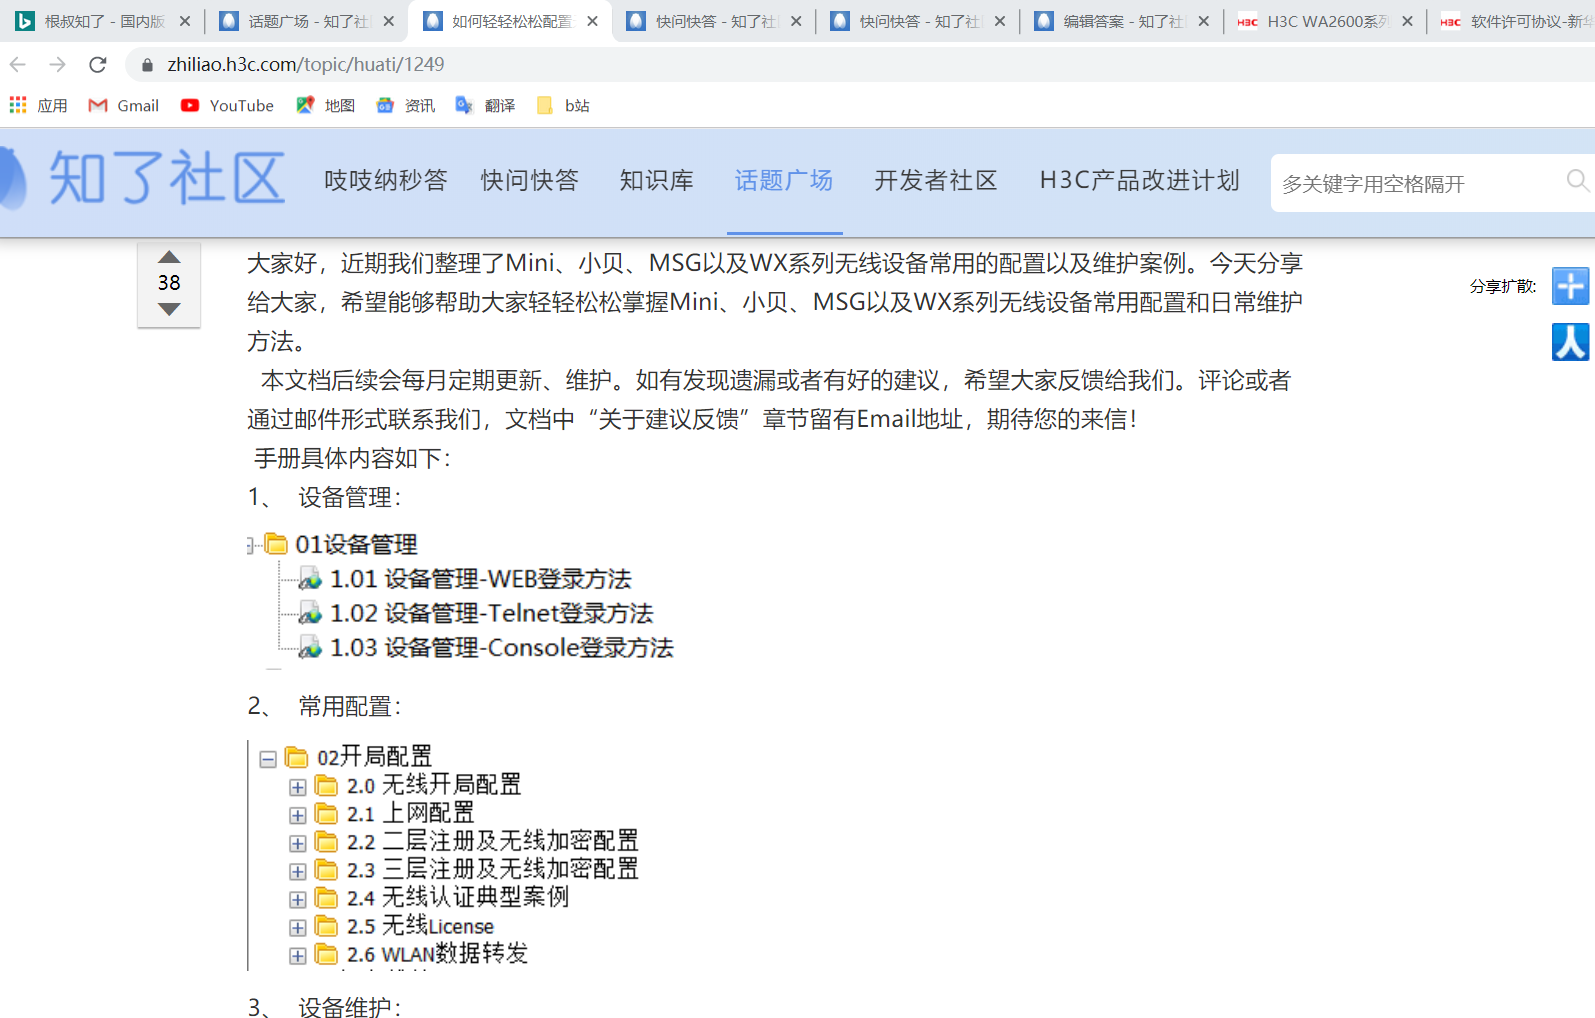Select 1.01 设备管理-WEB登录方法 entry
This screenshot has width=1595, height=1018.
pos(481,579)
